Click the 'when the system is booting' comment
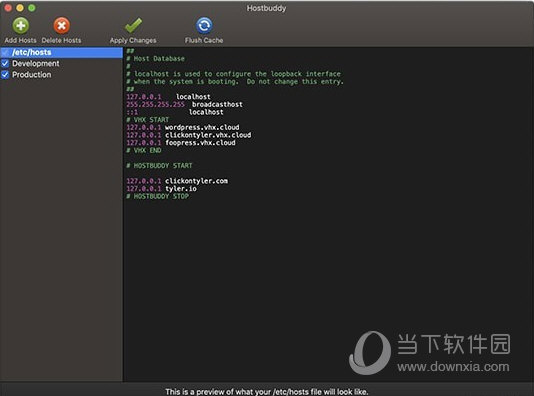The width and height of the screenshot is (534, 396). pyautogui.click(x=235, y=81)
